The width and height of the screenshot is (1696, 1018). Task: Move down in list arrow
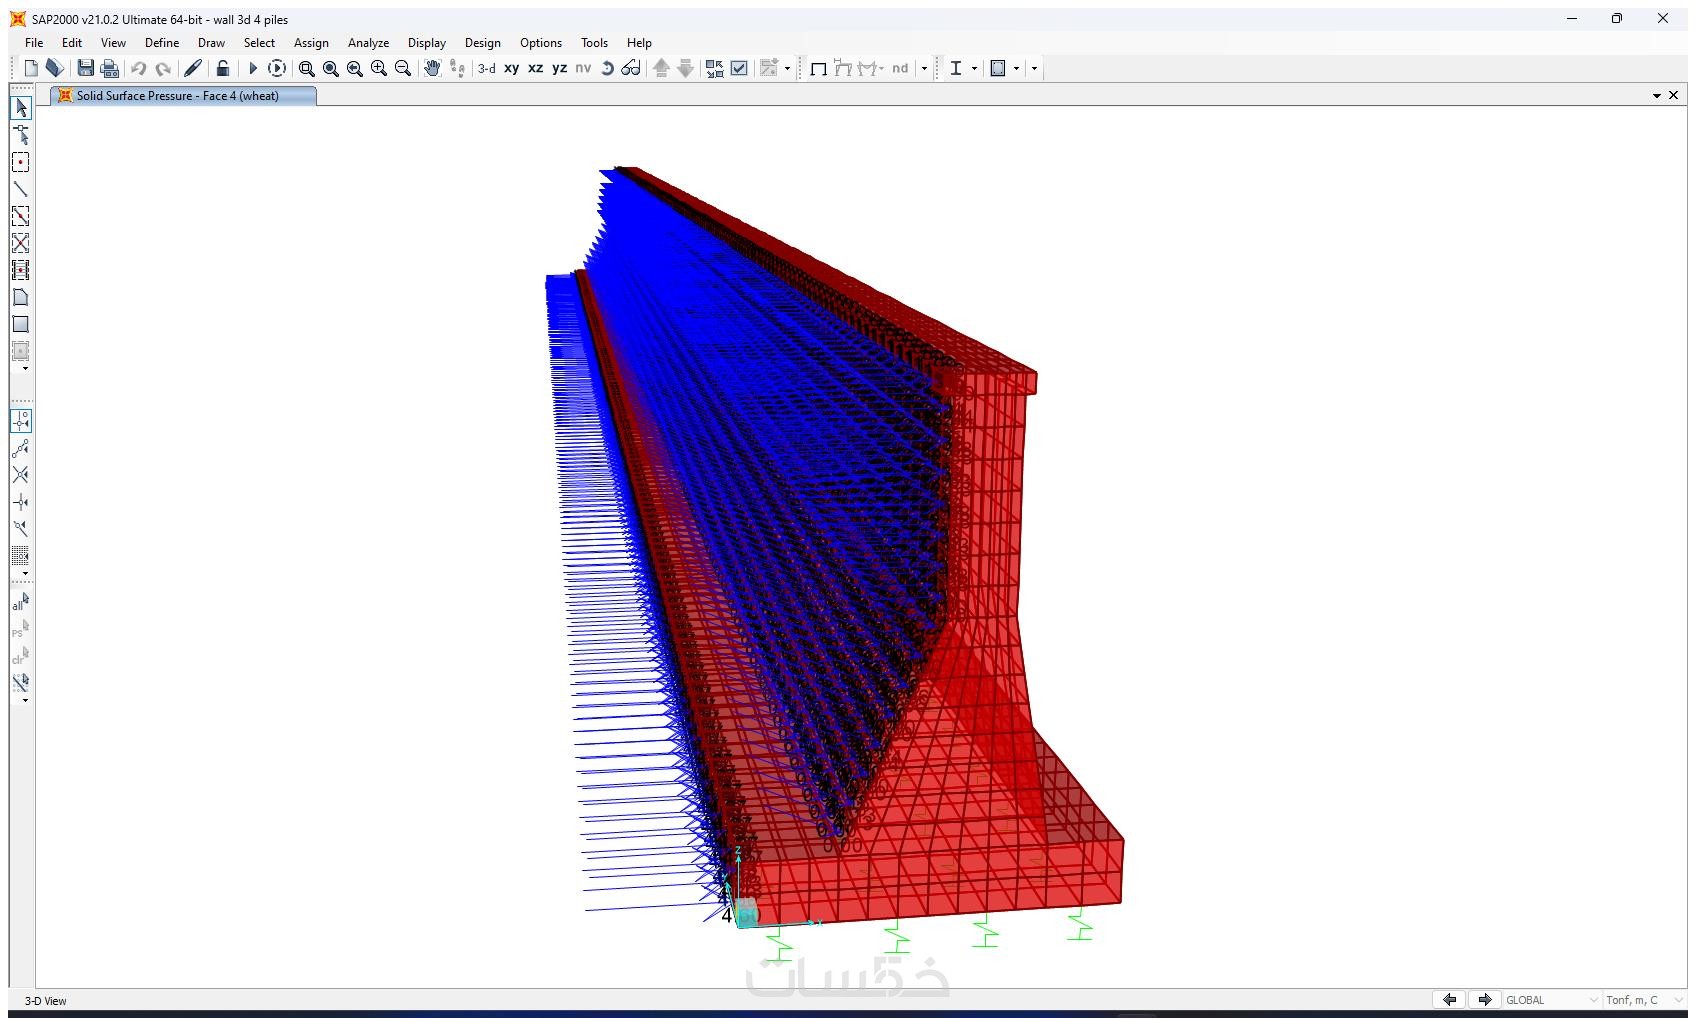[685, 68]
